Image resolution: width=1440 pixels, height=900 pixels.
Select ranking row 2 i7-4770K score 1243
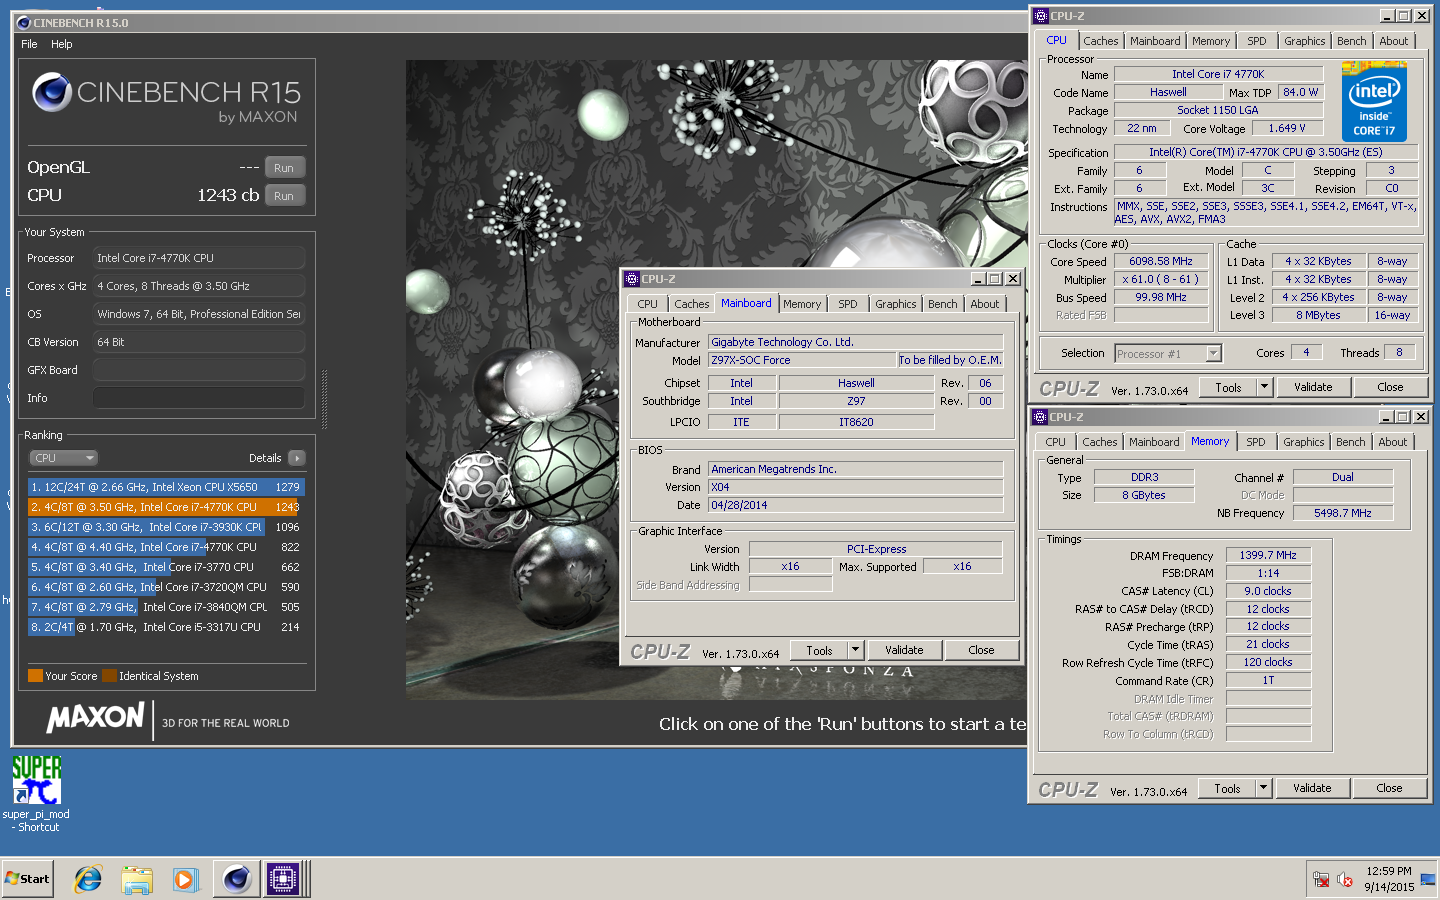(166, 507)
